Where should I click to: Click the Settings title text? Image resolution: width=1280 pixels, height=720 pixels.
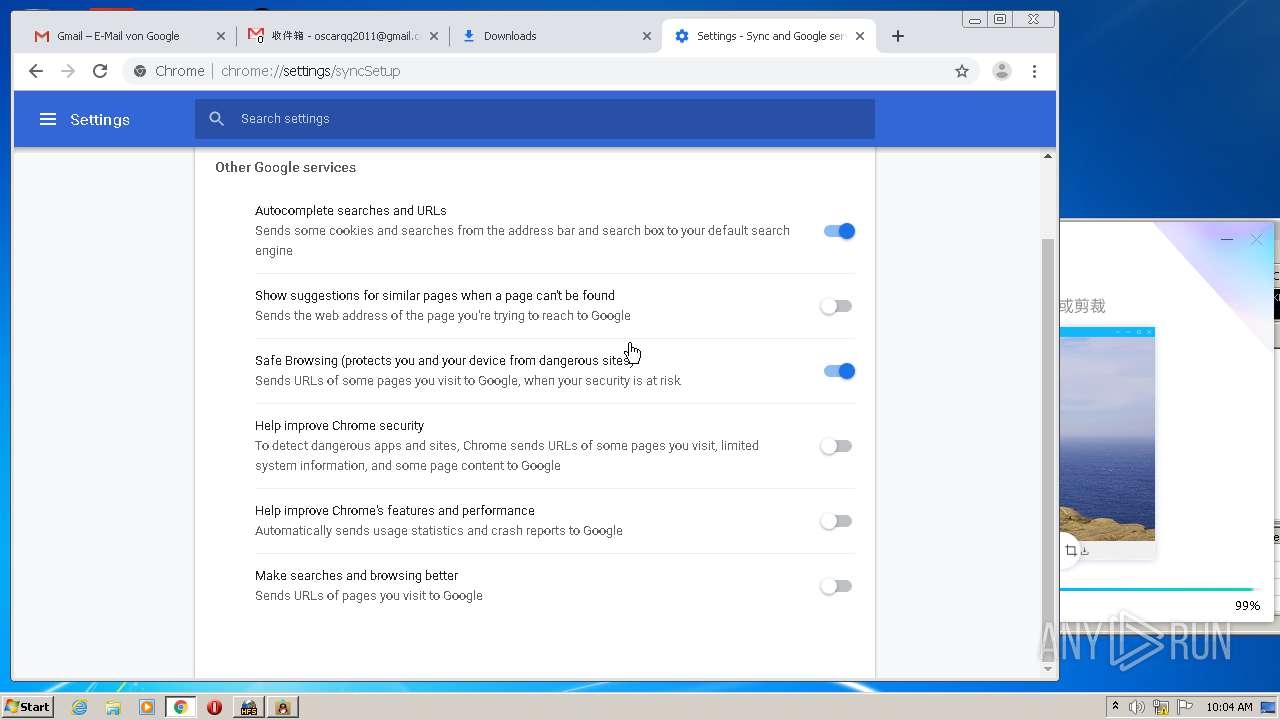point(100,119)
